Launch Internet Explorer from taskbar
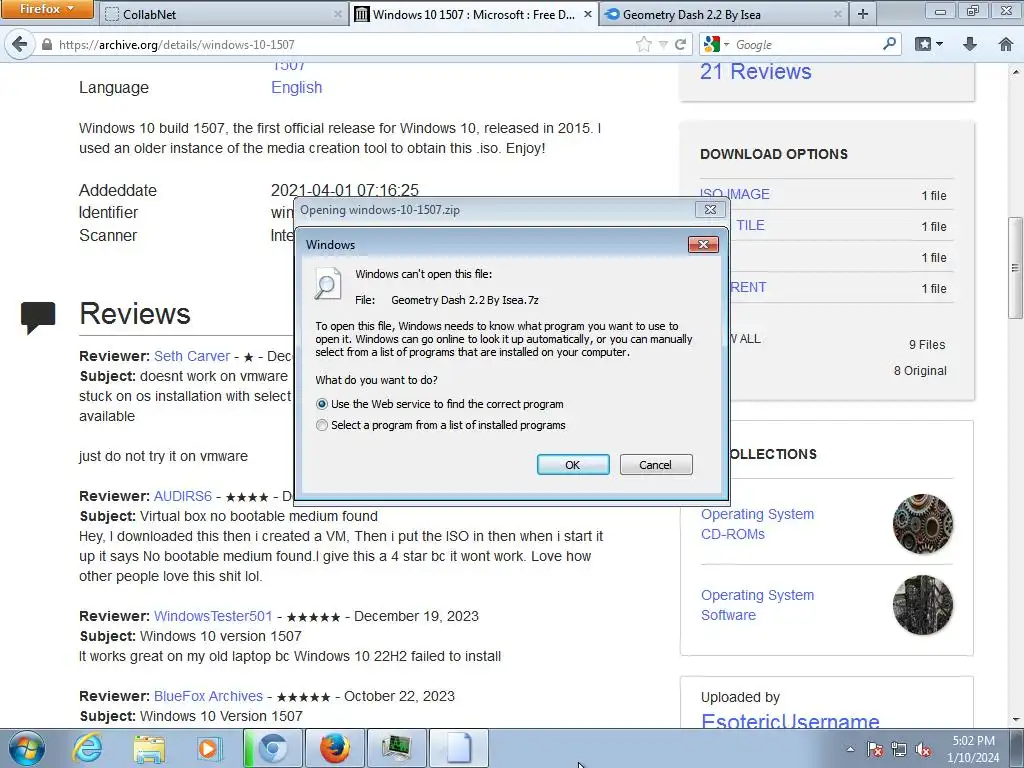1024x768 pixels. 86,748
